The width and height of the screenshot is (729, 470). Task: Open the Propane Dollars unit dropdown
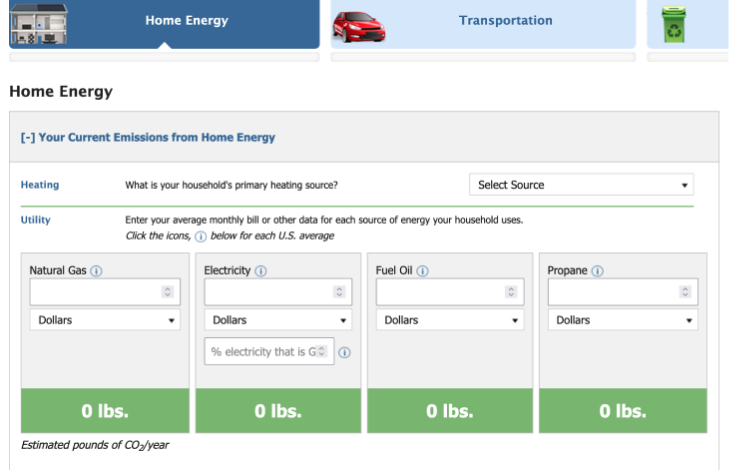point(623,320)
